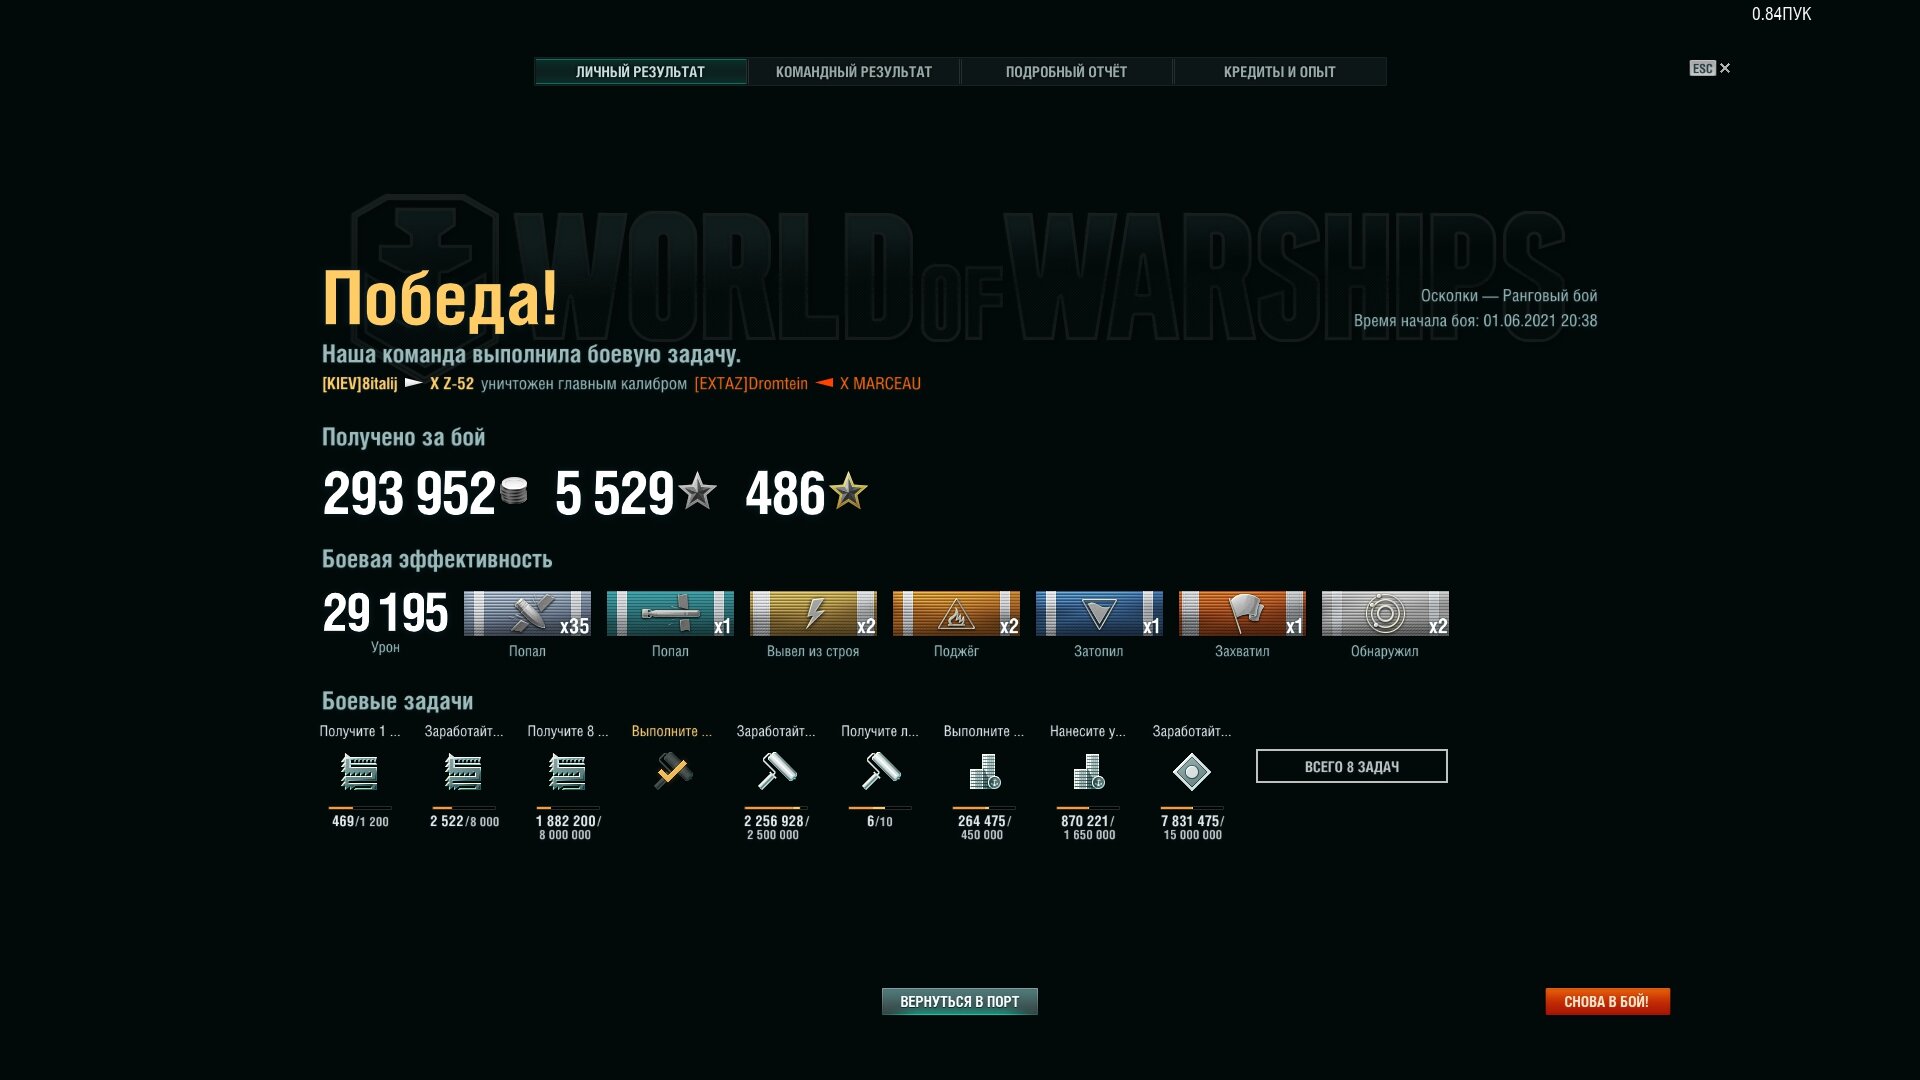Image resolution: width=1920 pixels, height=1080 pixels.
Task: Click the Боевая эффективность section heading
Action: coord(436,559)
